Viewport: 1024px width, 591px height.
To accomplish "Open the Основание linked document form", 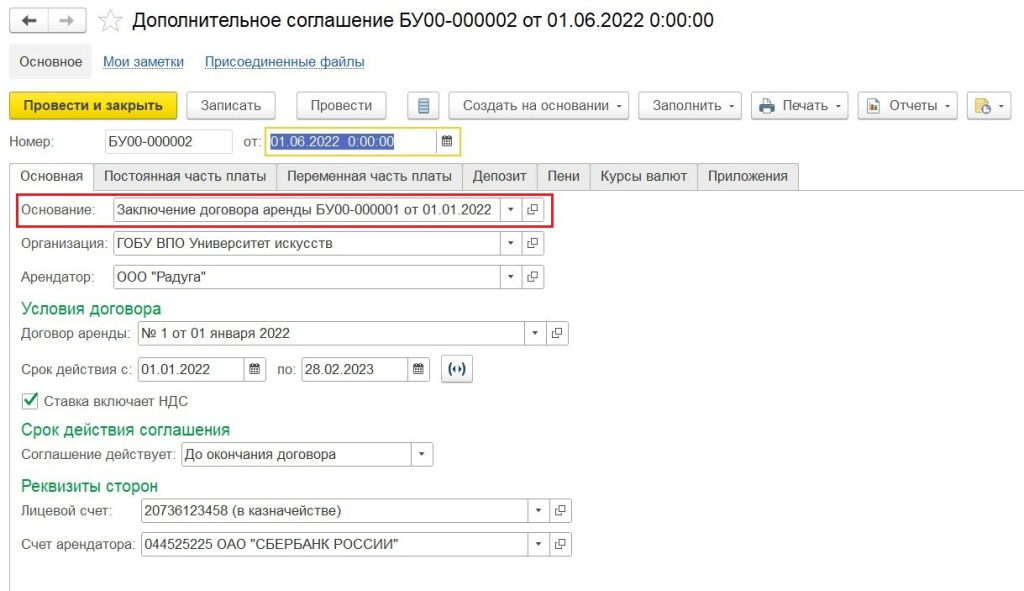I will point(534,210).
